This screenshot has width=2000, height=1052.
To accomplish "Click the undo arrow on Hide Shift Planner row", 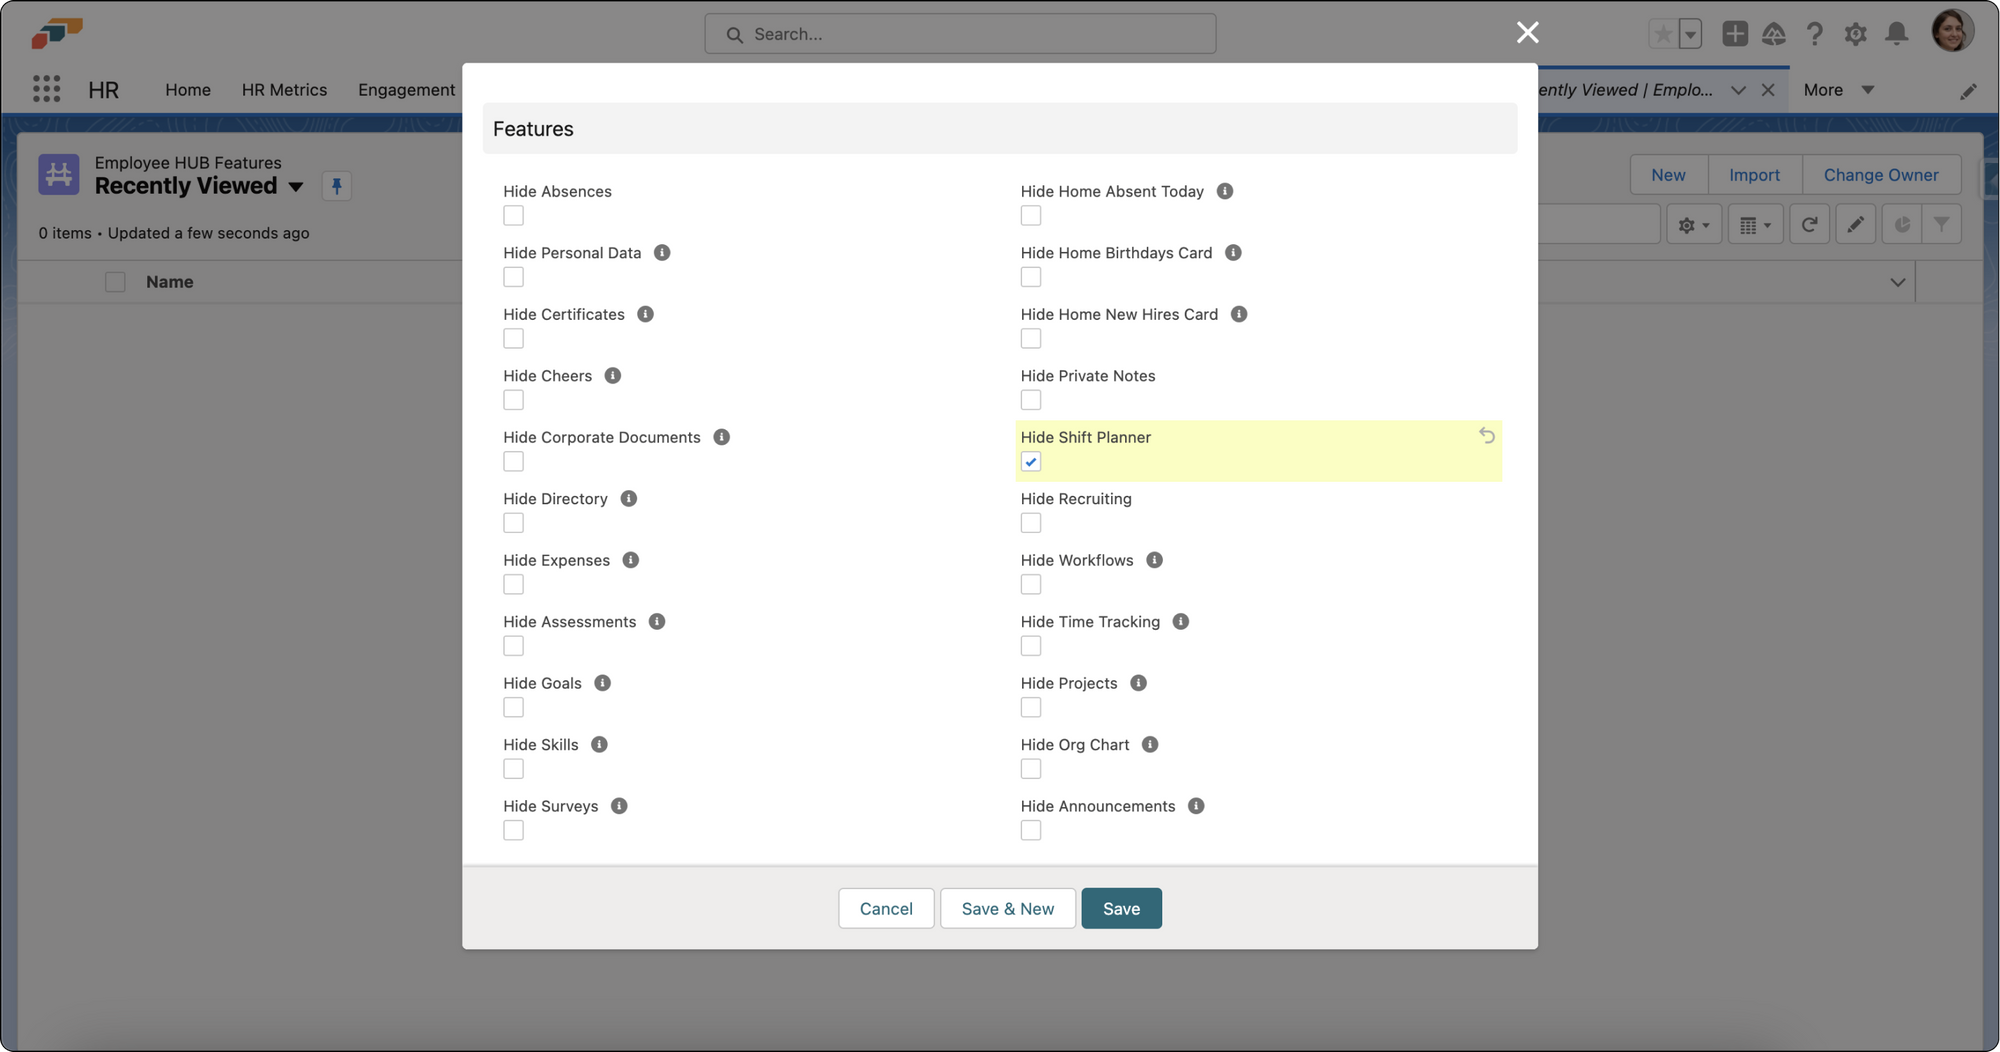I will pos(1487,436).
